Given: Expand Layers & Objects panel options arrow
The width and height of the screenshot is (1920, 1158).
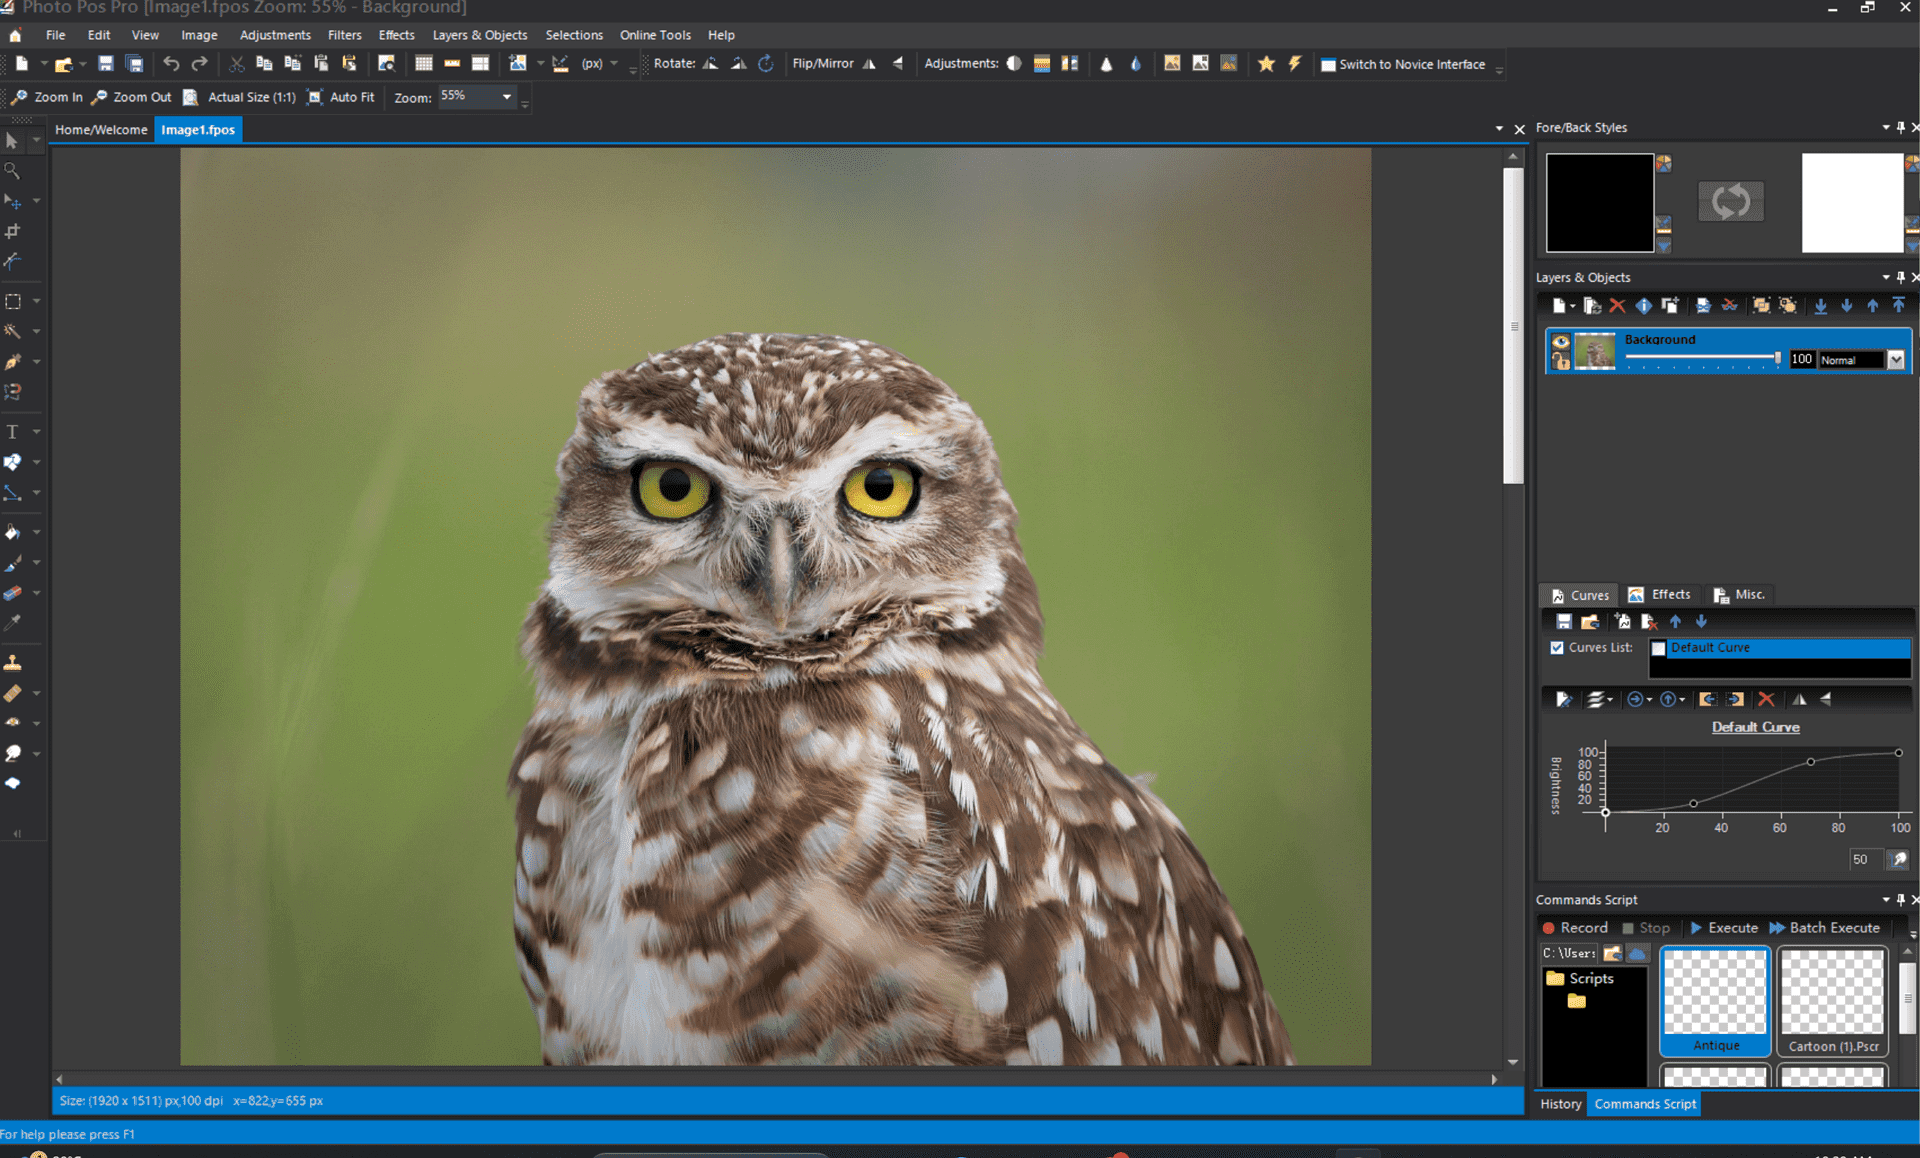Looking at the screenshot, I should pyautogui.click(x=1885, y=277).
